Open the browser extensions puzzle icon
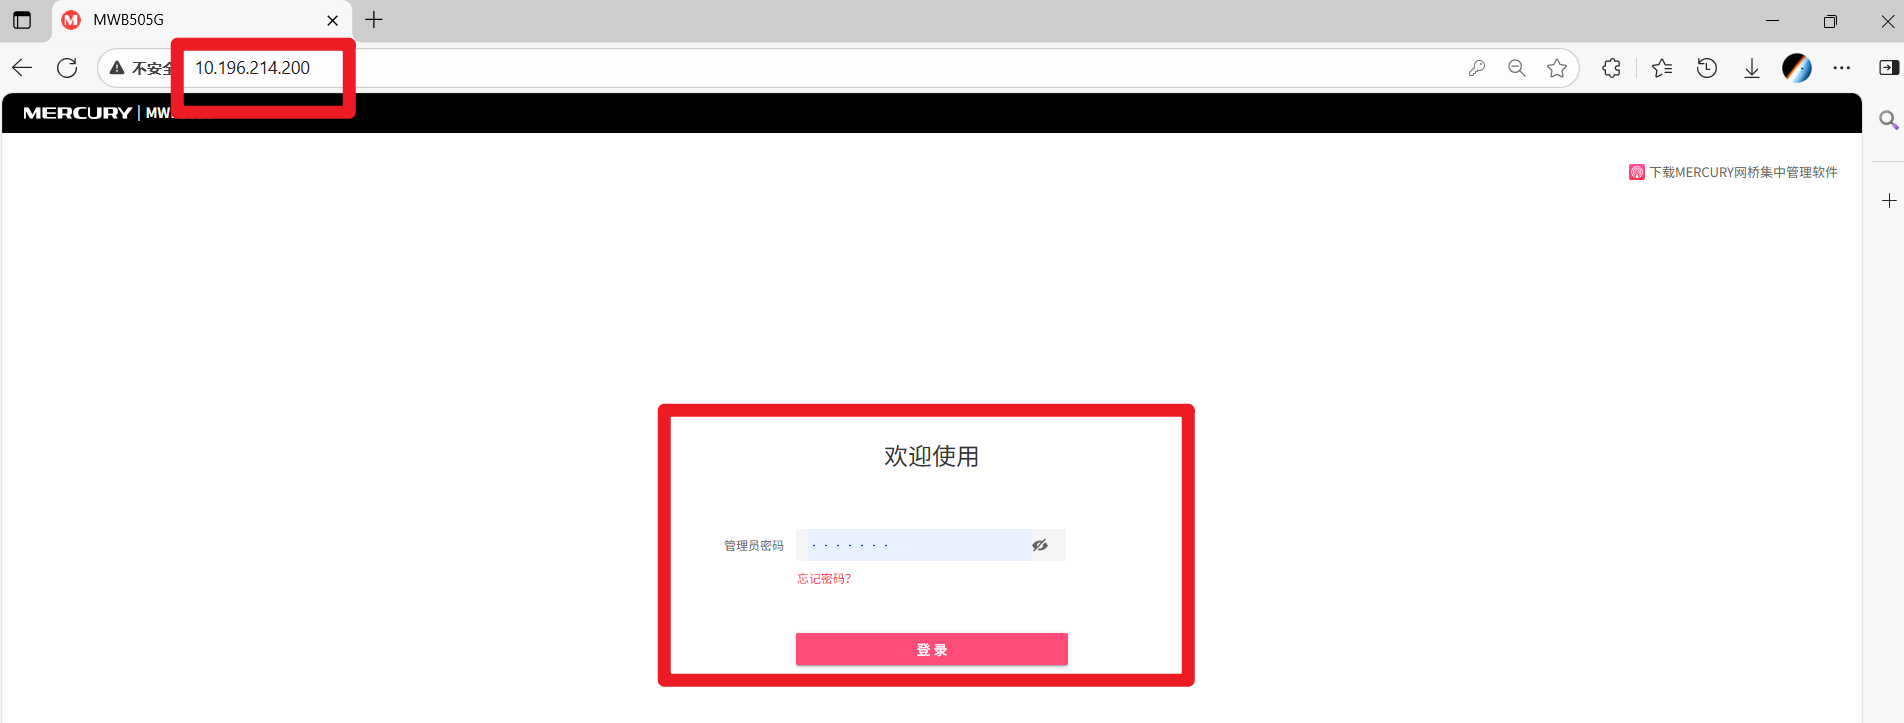1904x723 pixels. 1611,68
